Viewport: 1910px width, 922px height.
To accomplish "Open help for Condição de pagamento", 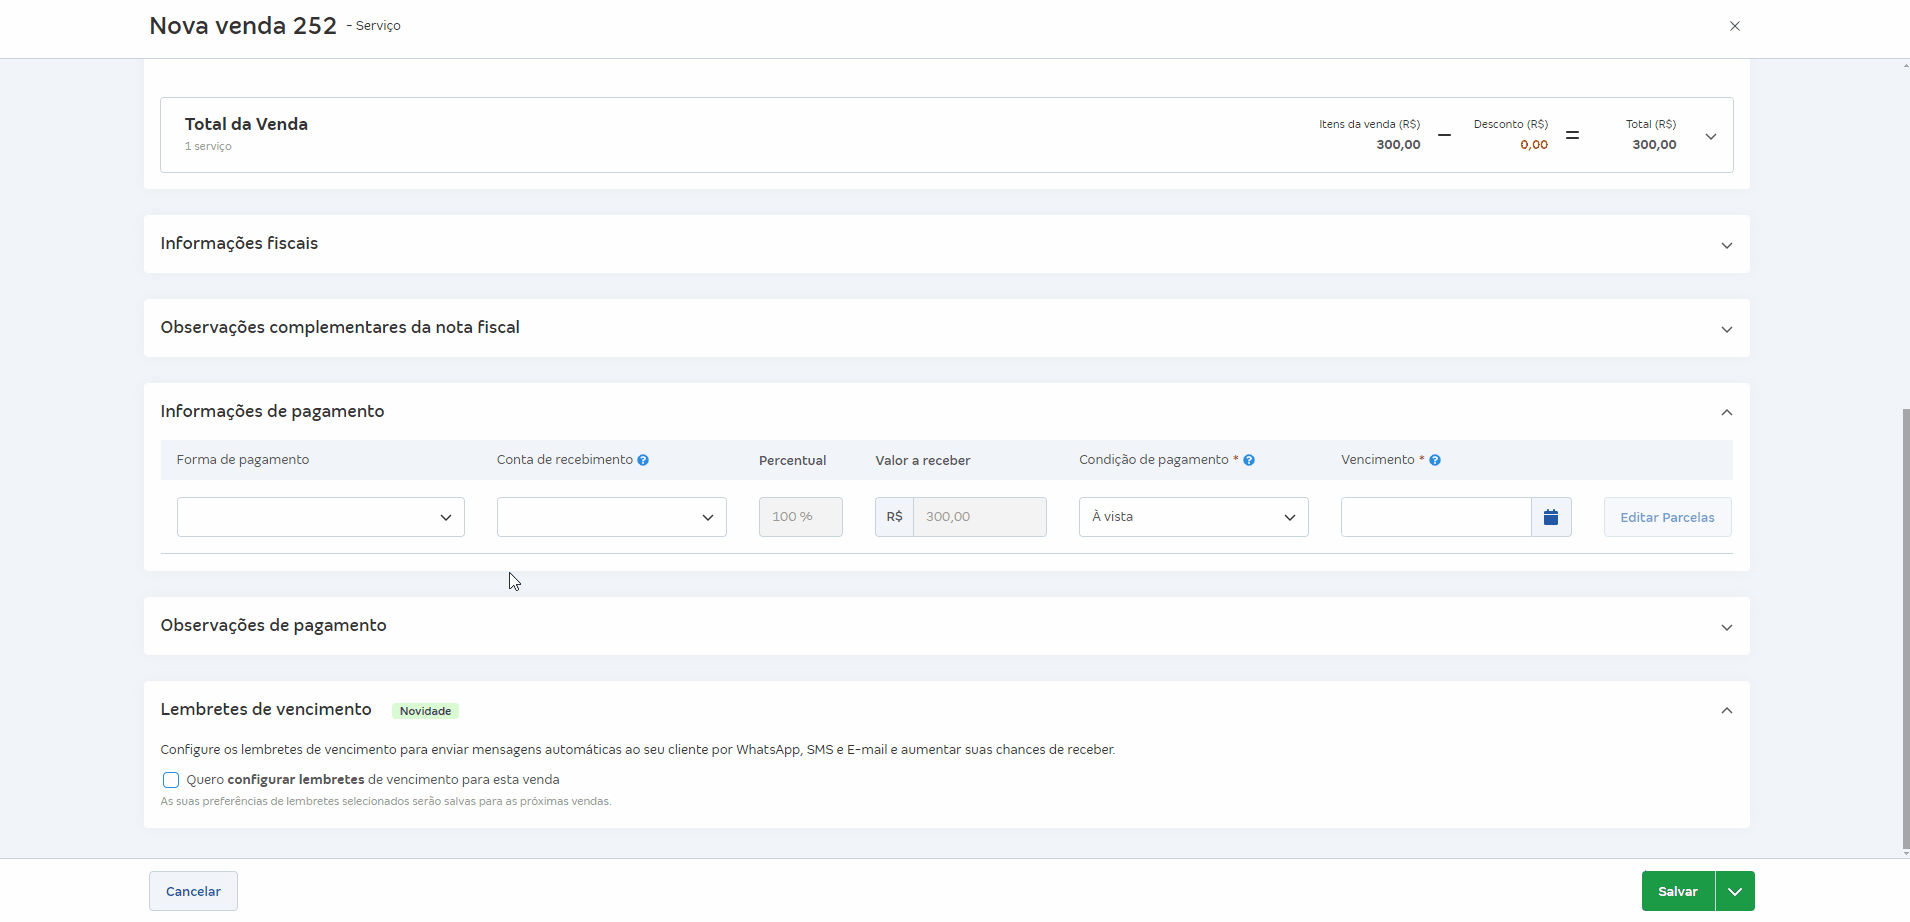I will (1249, 460).
